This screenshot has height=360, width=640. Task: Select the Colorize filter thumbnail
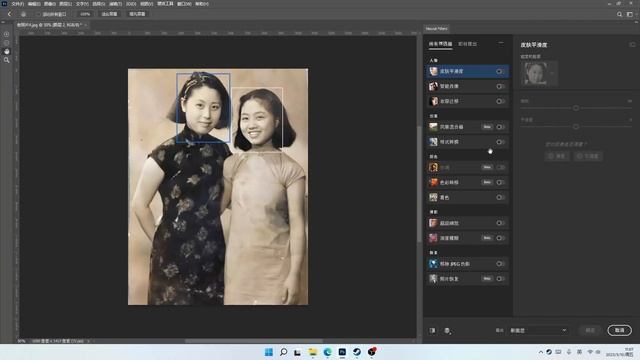click(x=433, y=197)
